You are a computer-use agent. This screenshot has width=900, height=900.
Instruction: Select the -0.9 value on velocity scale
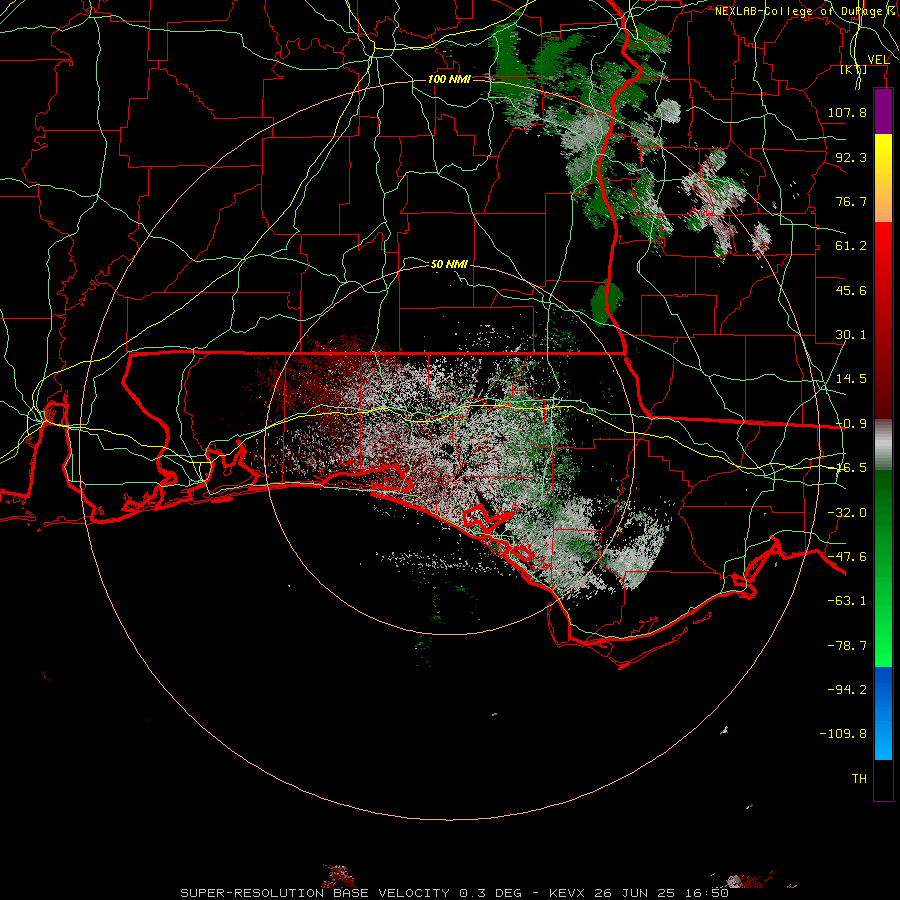click(851, 424)
